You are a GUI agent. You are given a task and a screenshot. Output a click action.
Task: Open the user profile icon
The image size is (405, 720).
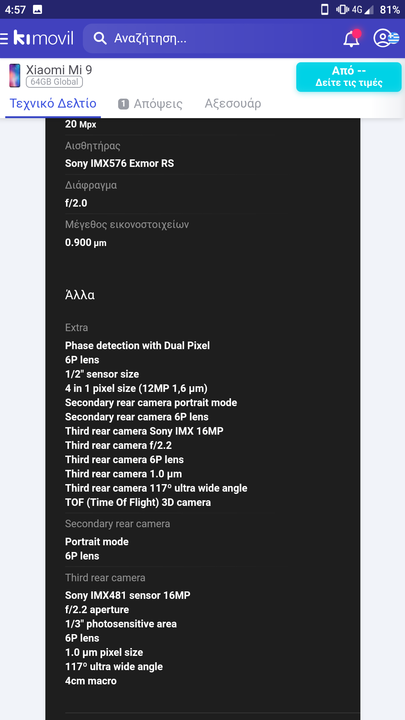coord(385,38)
